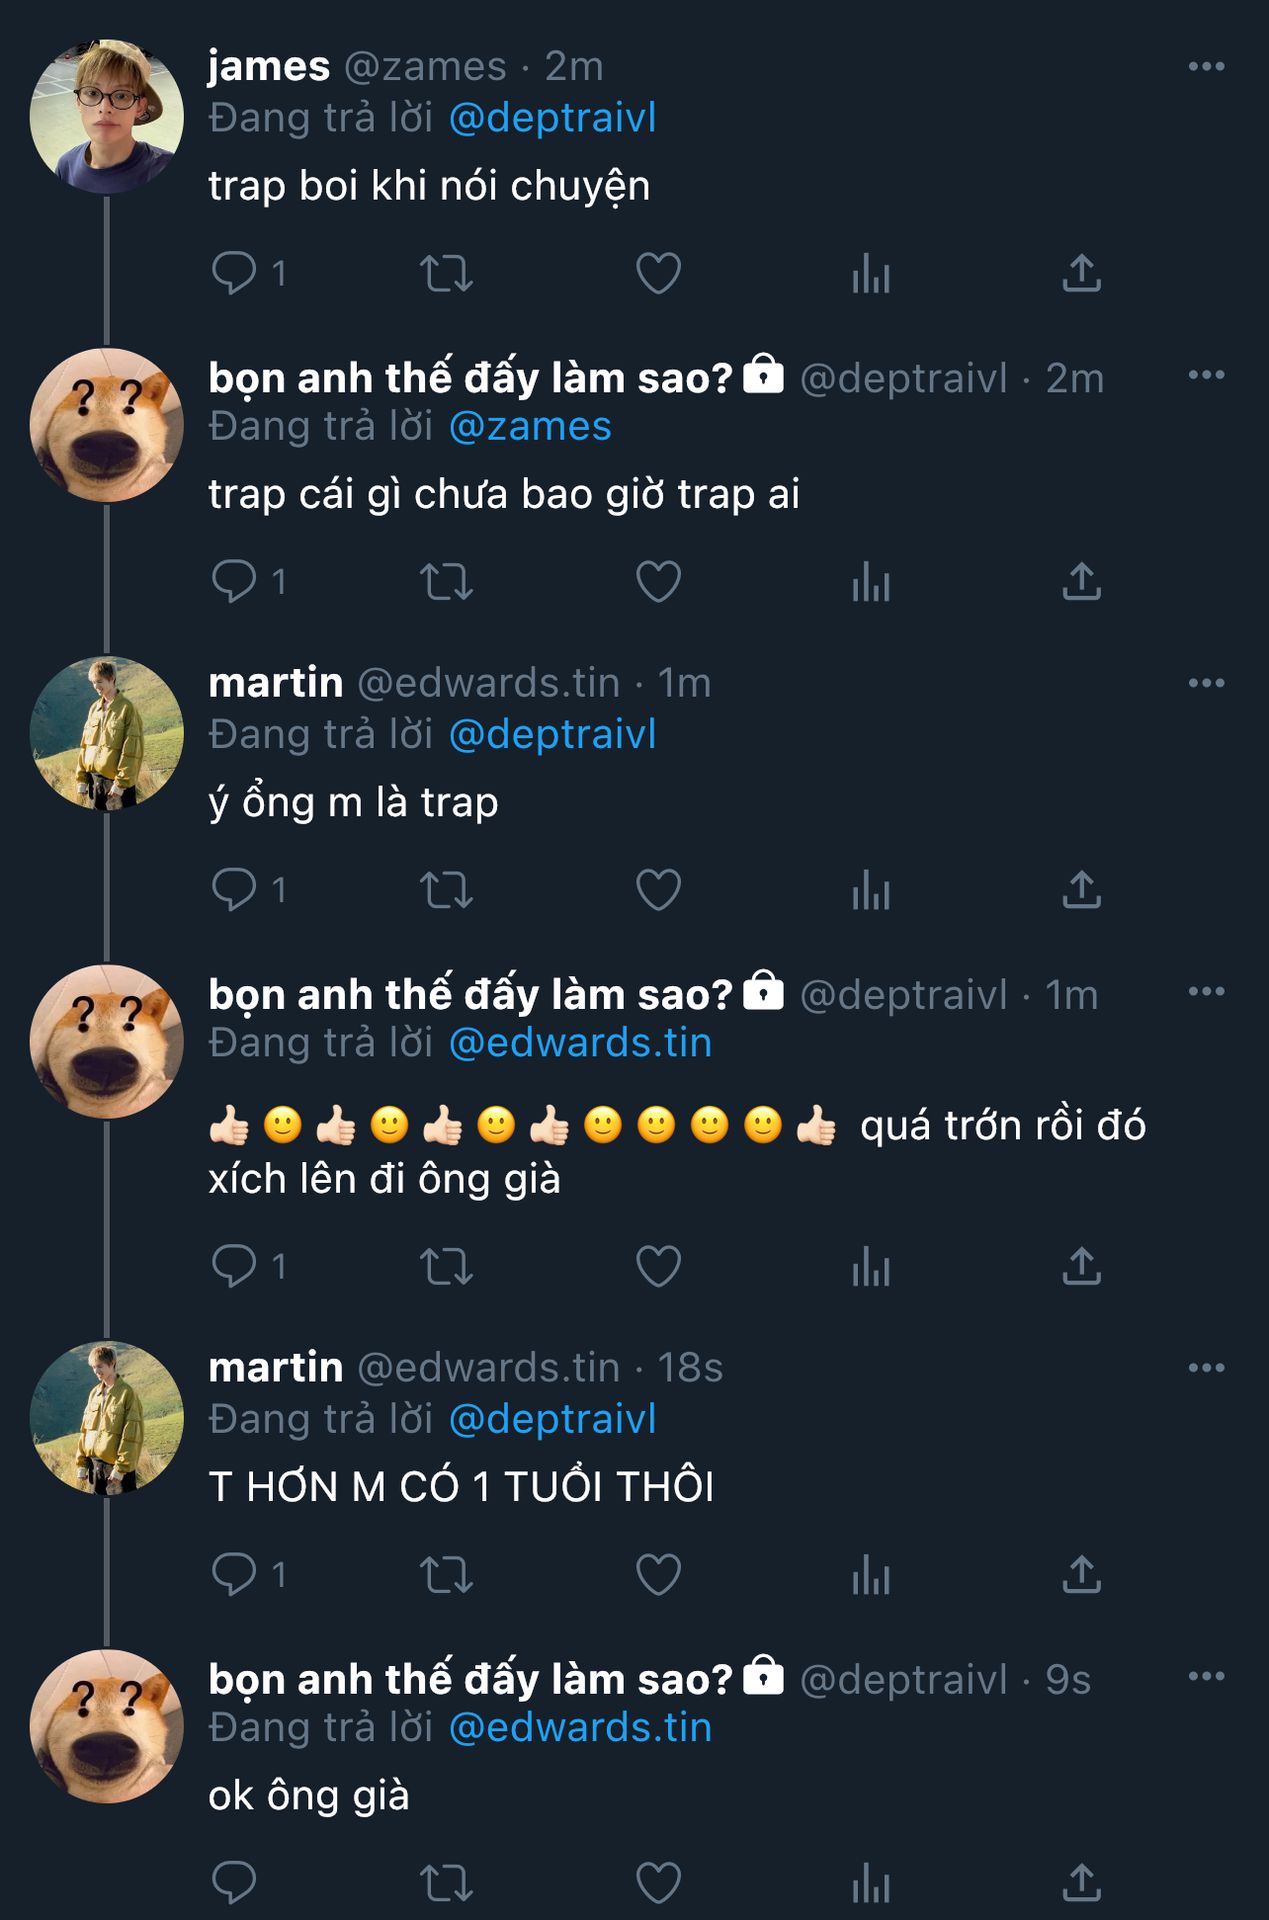1269x1920 pixels.
Task: Open more options on "ok ông già" tweet
Action: [1206, 1677]
